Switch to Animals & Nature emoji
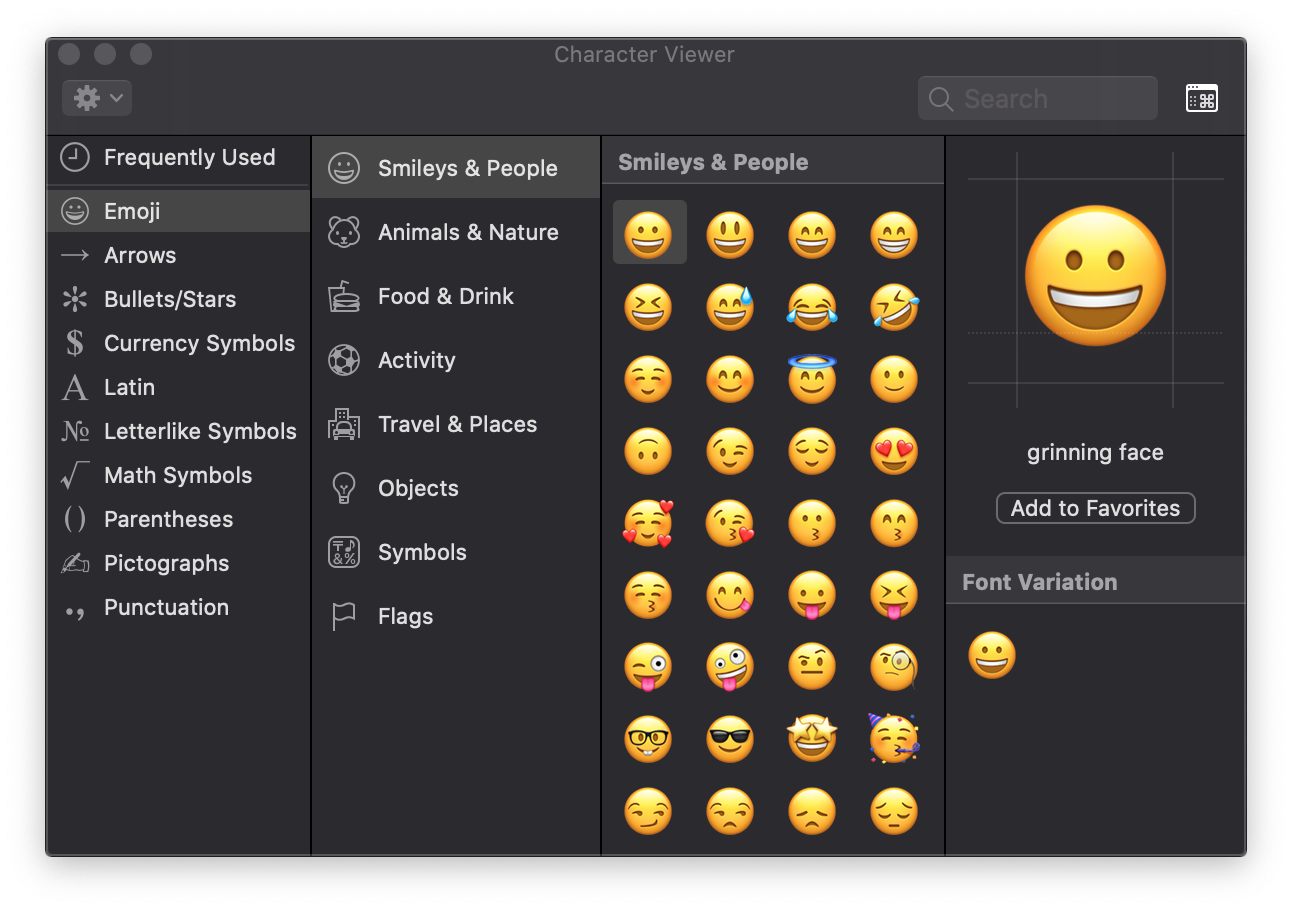This screenshot has height=910, width=1292. pyautogui.click(x=467, y=232)
